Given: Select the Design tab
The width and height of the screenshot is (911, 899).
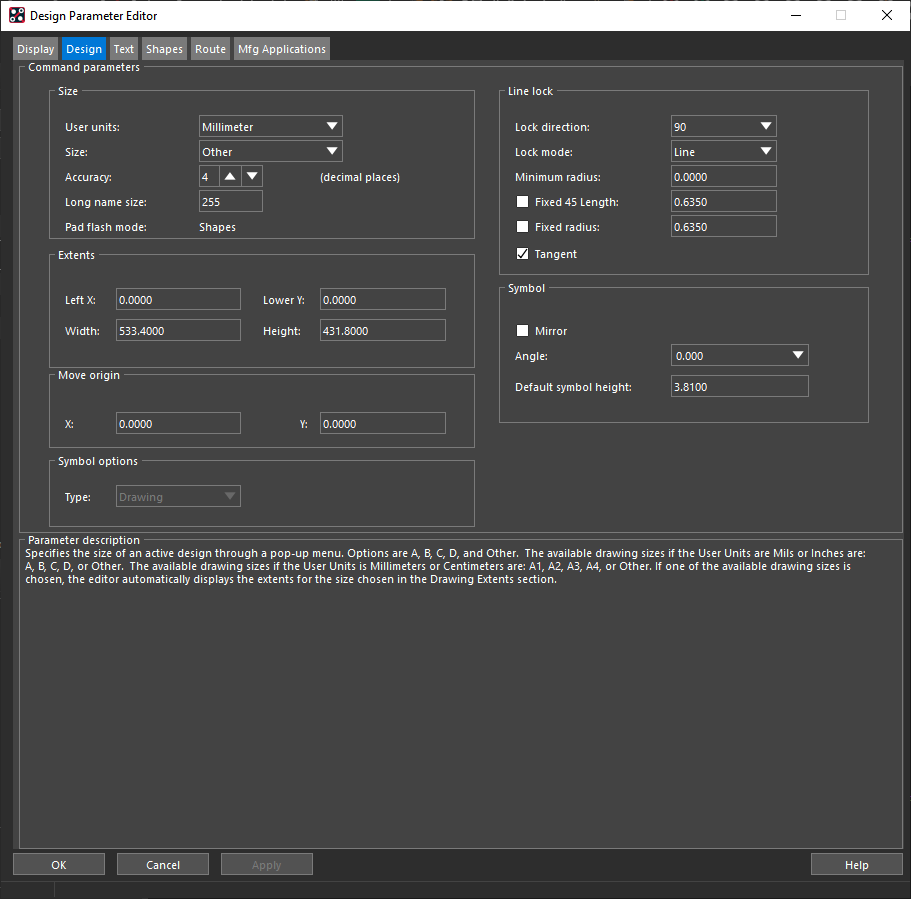Looking at the screenshot, I should coord(84,49).
